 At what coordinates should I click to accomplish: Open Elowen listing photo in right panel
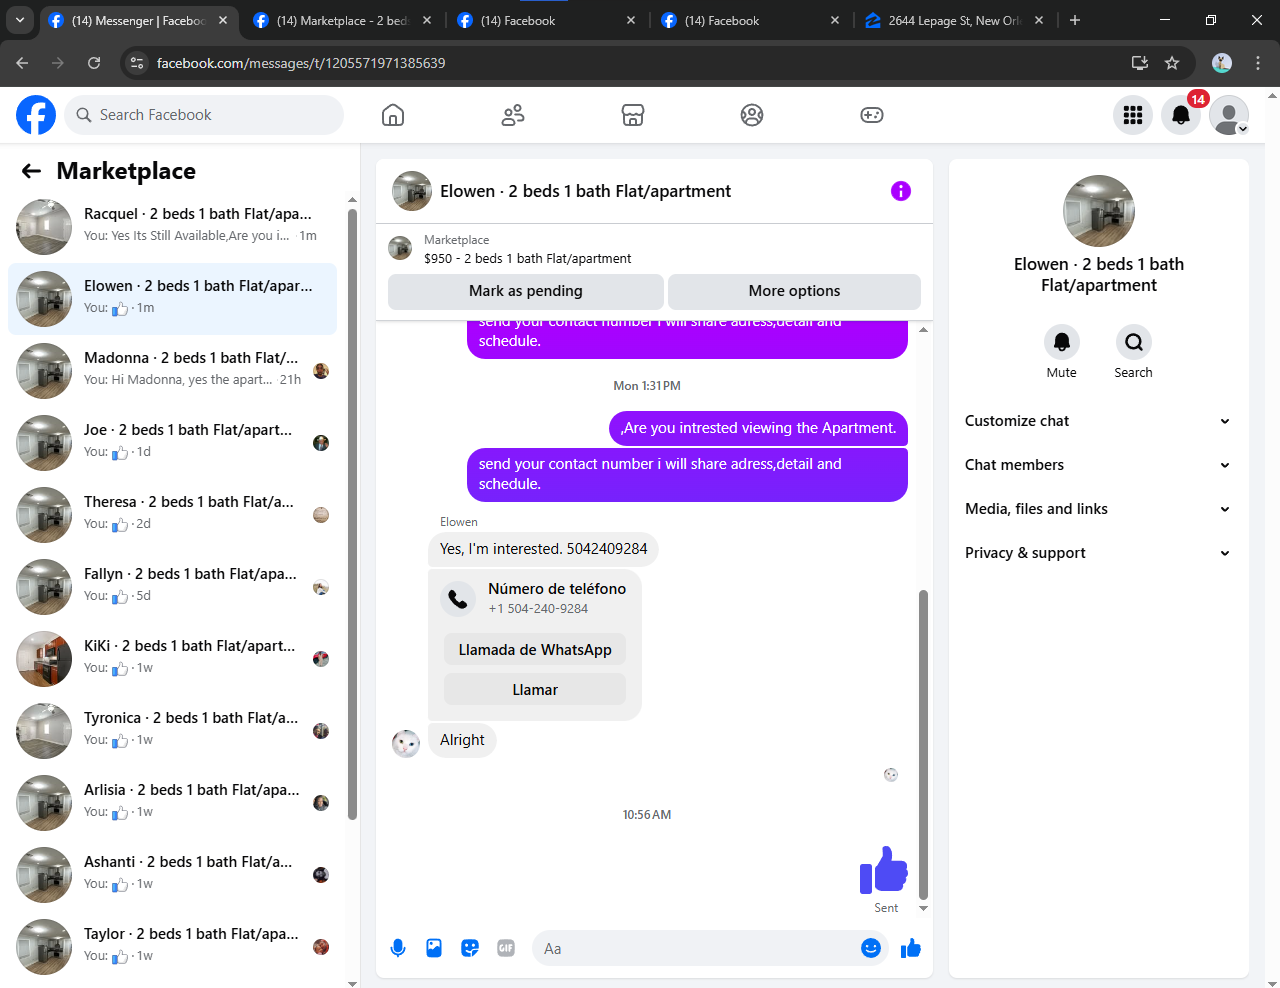point(1099,211)
